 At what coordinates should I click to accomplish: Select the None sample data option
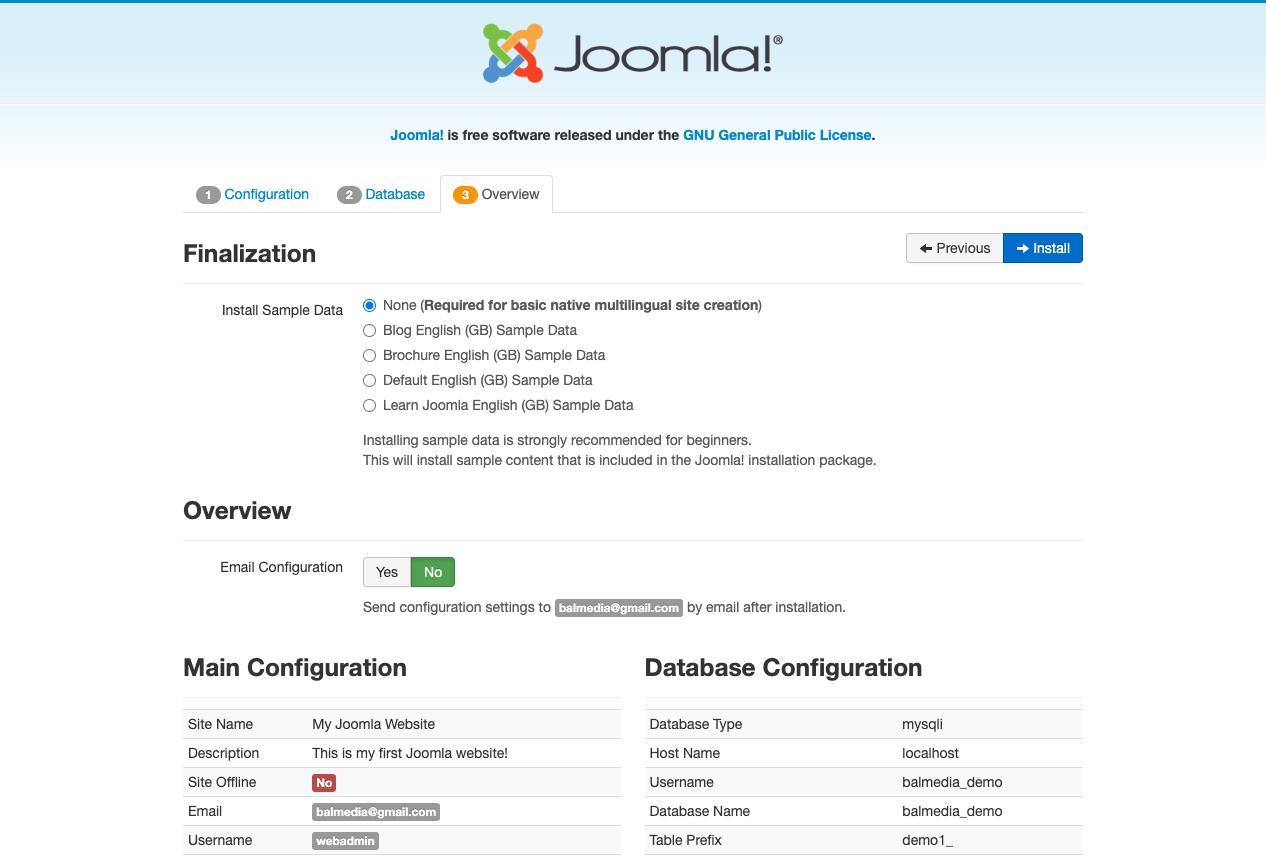coord(370,305)
